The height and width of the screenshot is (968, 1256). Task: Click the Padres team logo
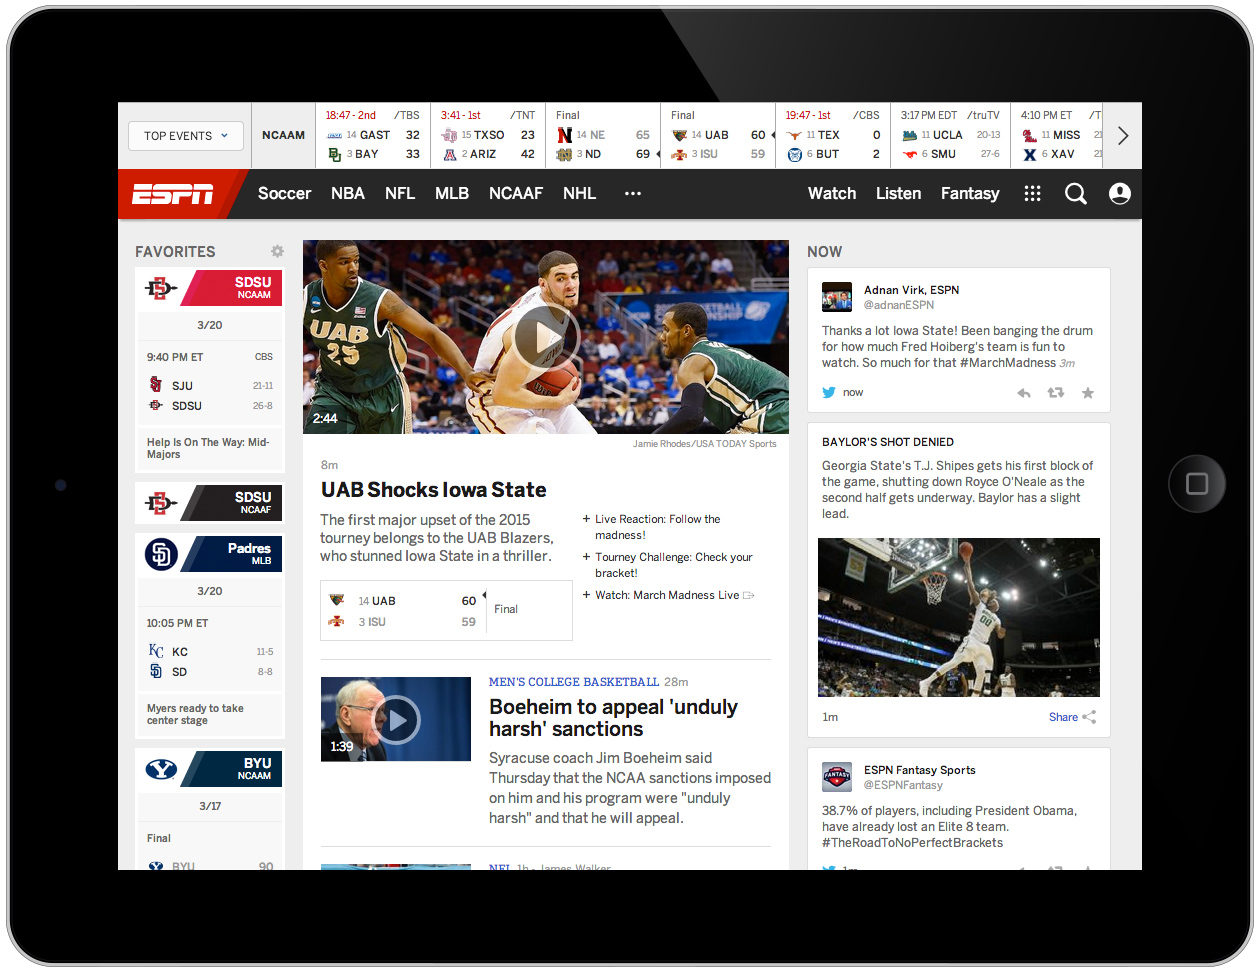click(x=161, y=554)
